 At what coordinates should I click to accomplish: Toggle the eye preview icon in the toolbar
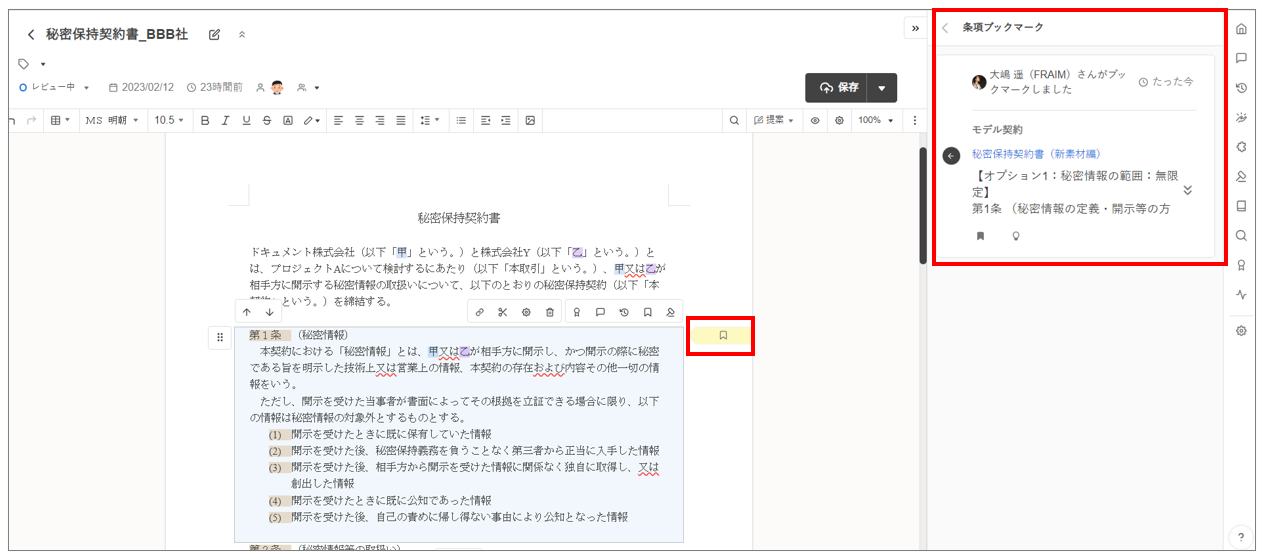coord(815,120)
